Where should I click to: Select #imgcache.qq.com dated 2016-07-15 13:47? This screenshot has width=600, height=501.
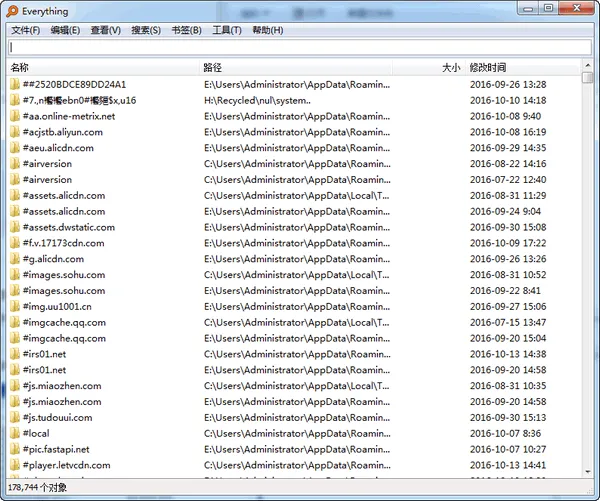click(x=64, y=323)
